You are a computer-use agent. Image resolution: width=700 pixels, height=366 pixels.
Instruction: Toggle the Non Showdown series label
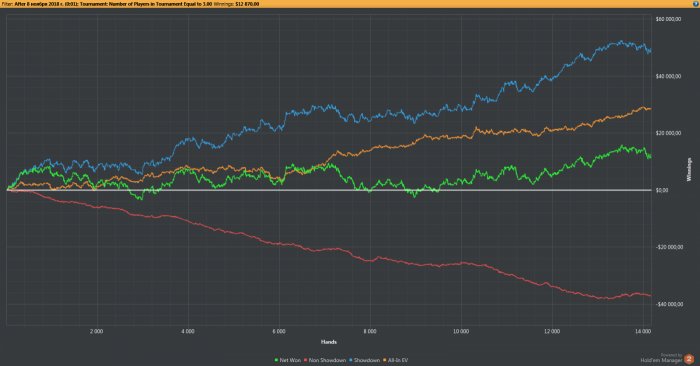click(327, 360)
